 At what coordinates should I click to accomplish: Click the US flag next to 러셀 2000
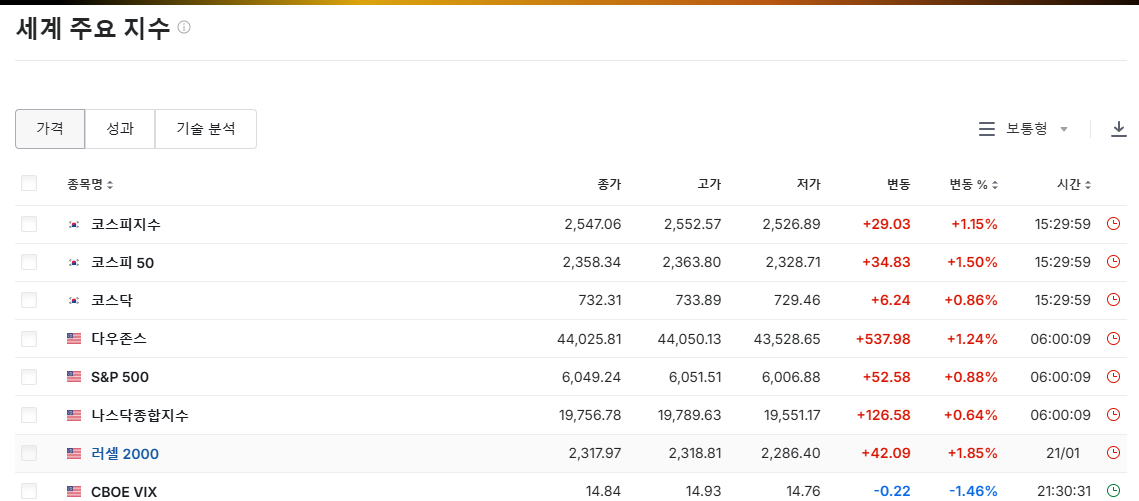click(74, 454)
